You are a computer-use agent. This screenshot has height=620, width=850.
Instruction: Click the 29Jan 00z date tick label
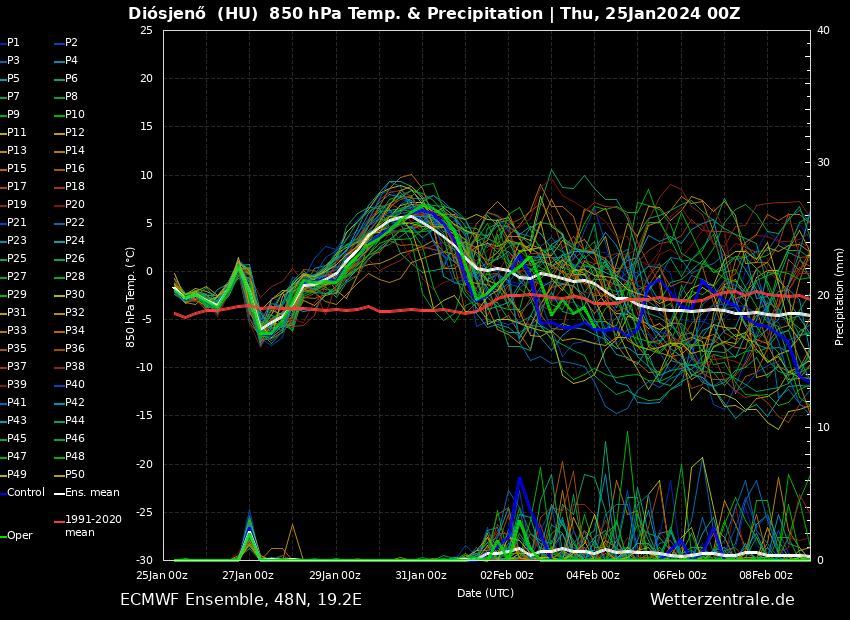(x=334, y=575)
